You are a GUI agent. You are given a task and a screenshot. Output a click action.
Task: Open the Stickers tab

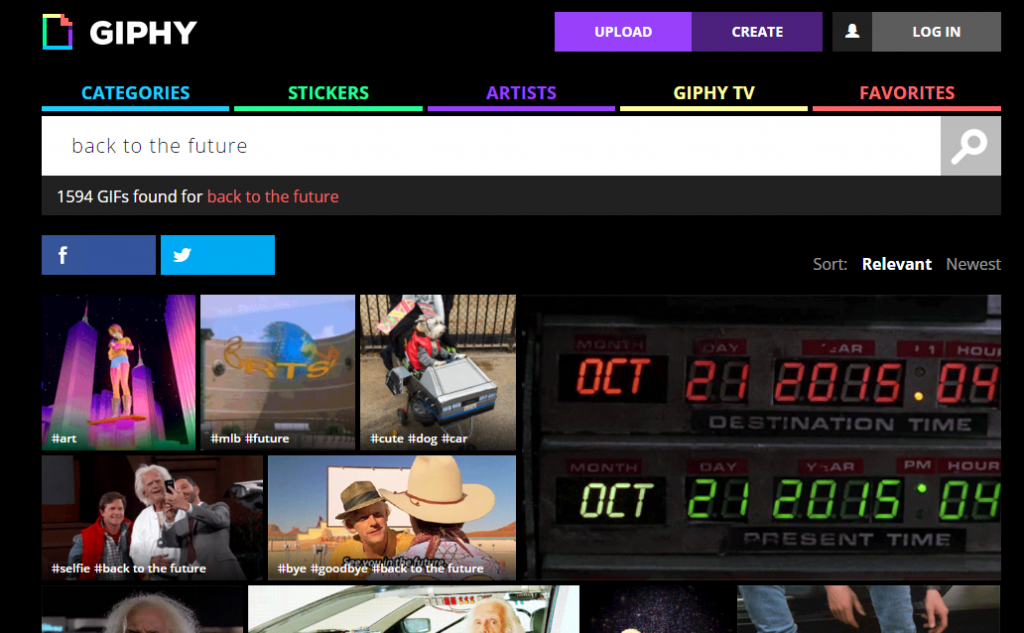point(328,93)
